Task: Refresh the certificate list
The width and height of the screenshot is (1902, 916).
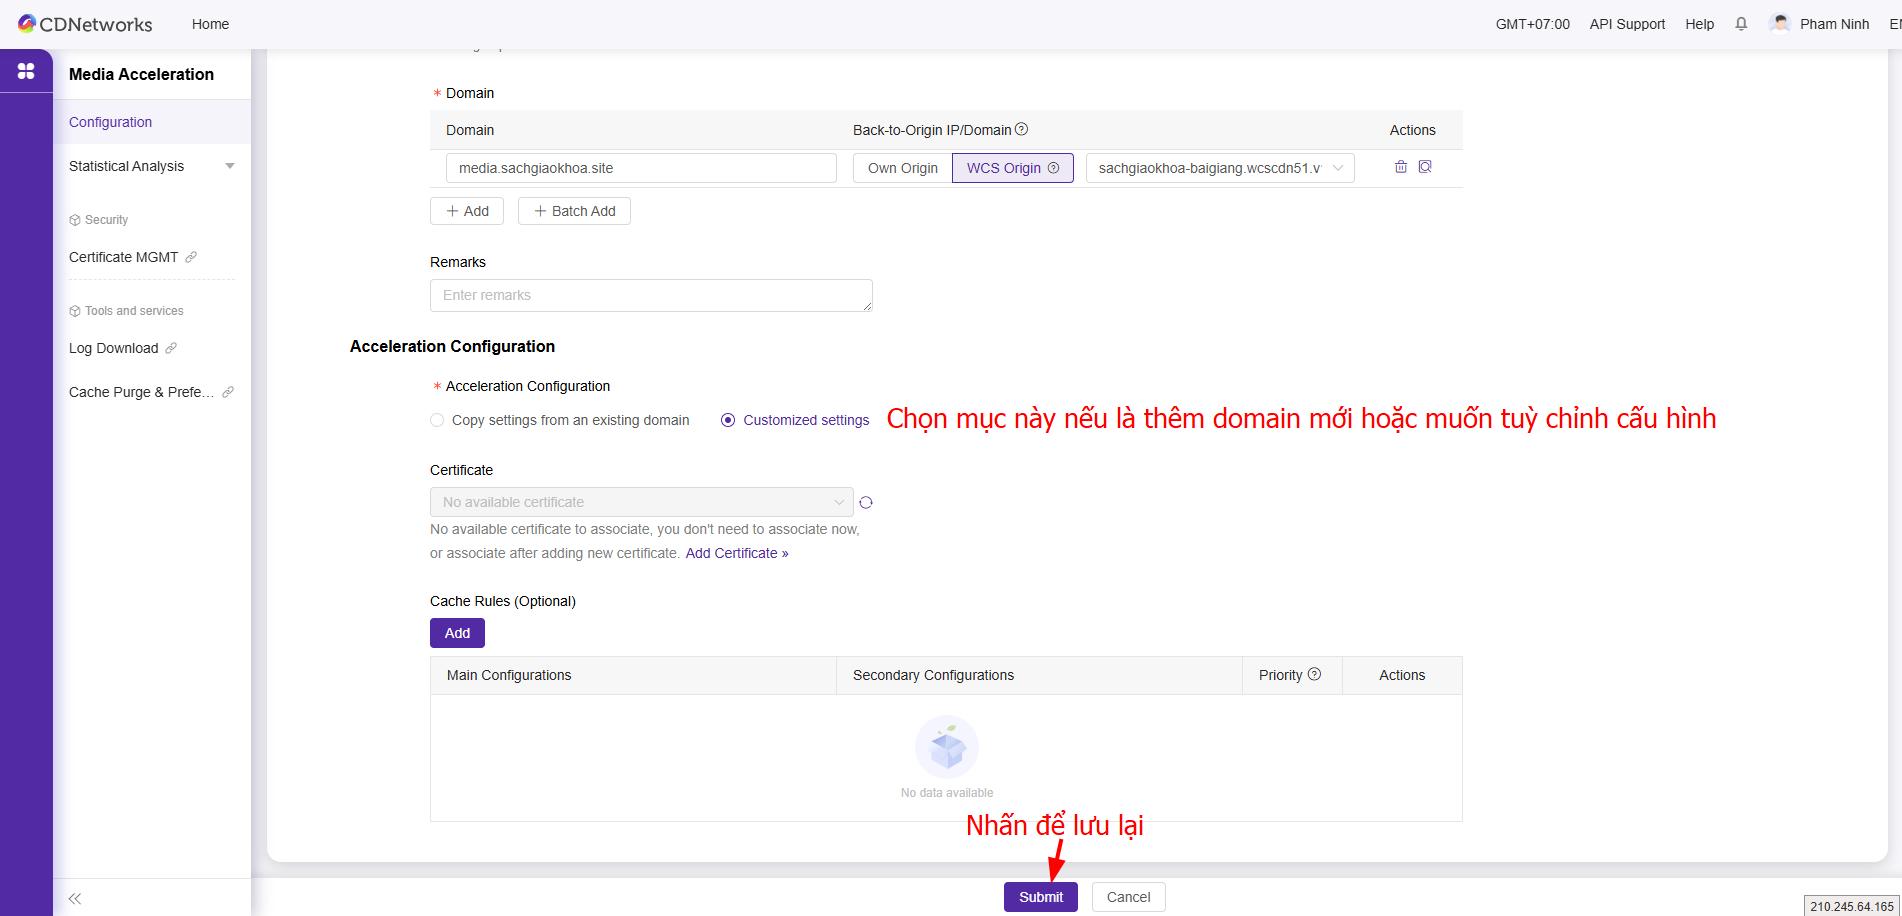Action: point(866,502)
